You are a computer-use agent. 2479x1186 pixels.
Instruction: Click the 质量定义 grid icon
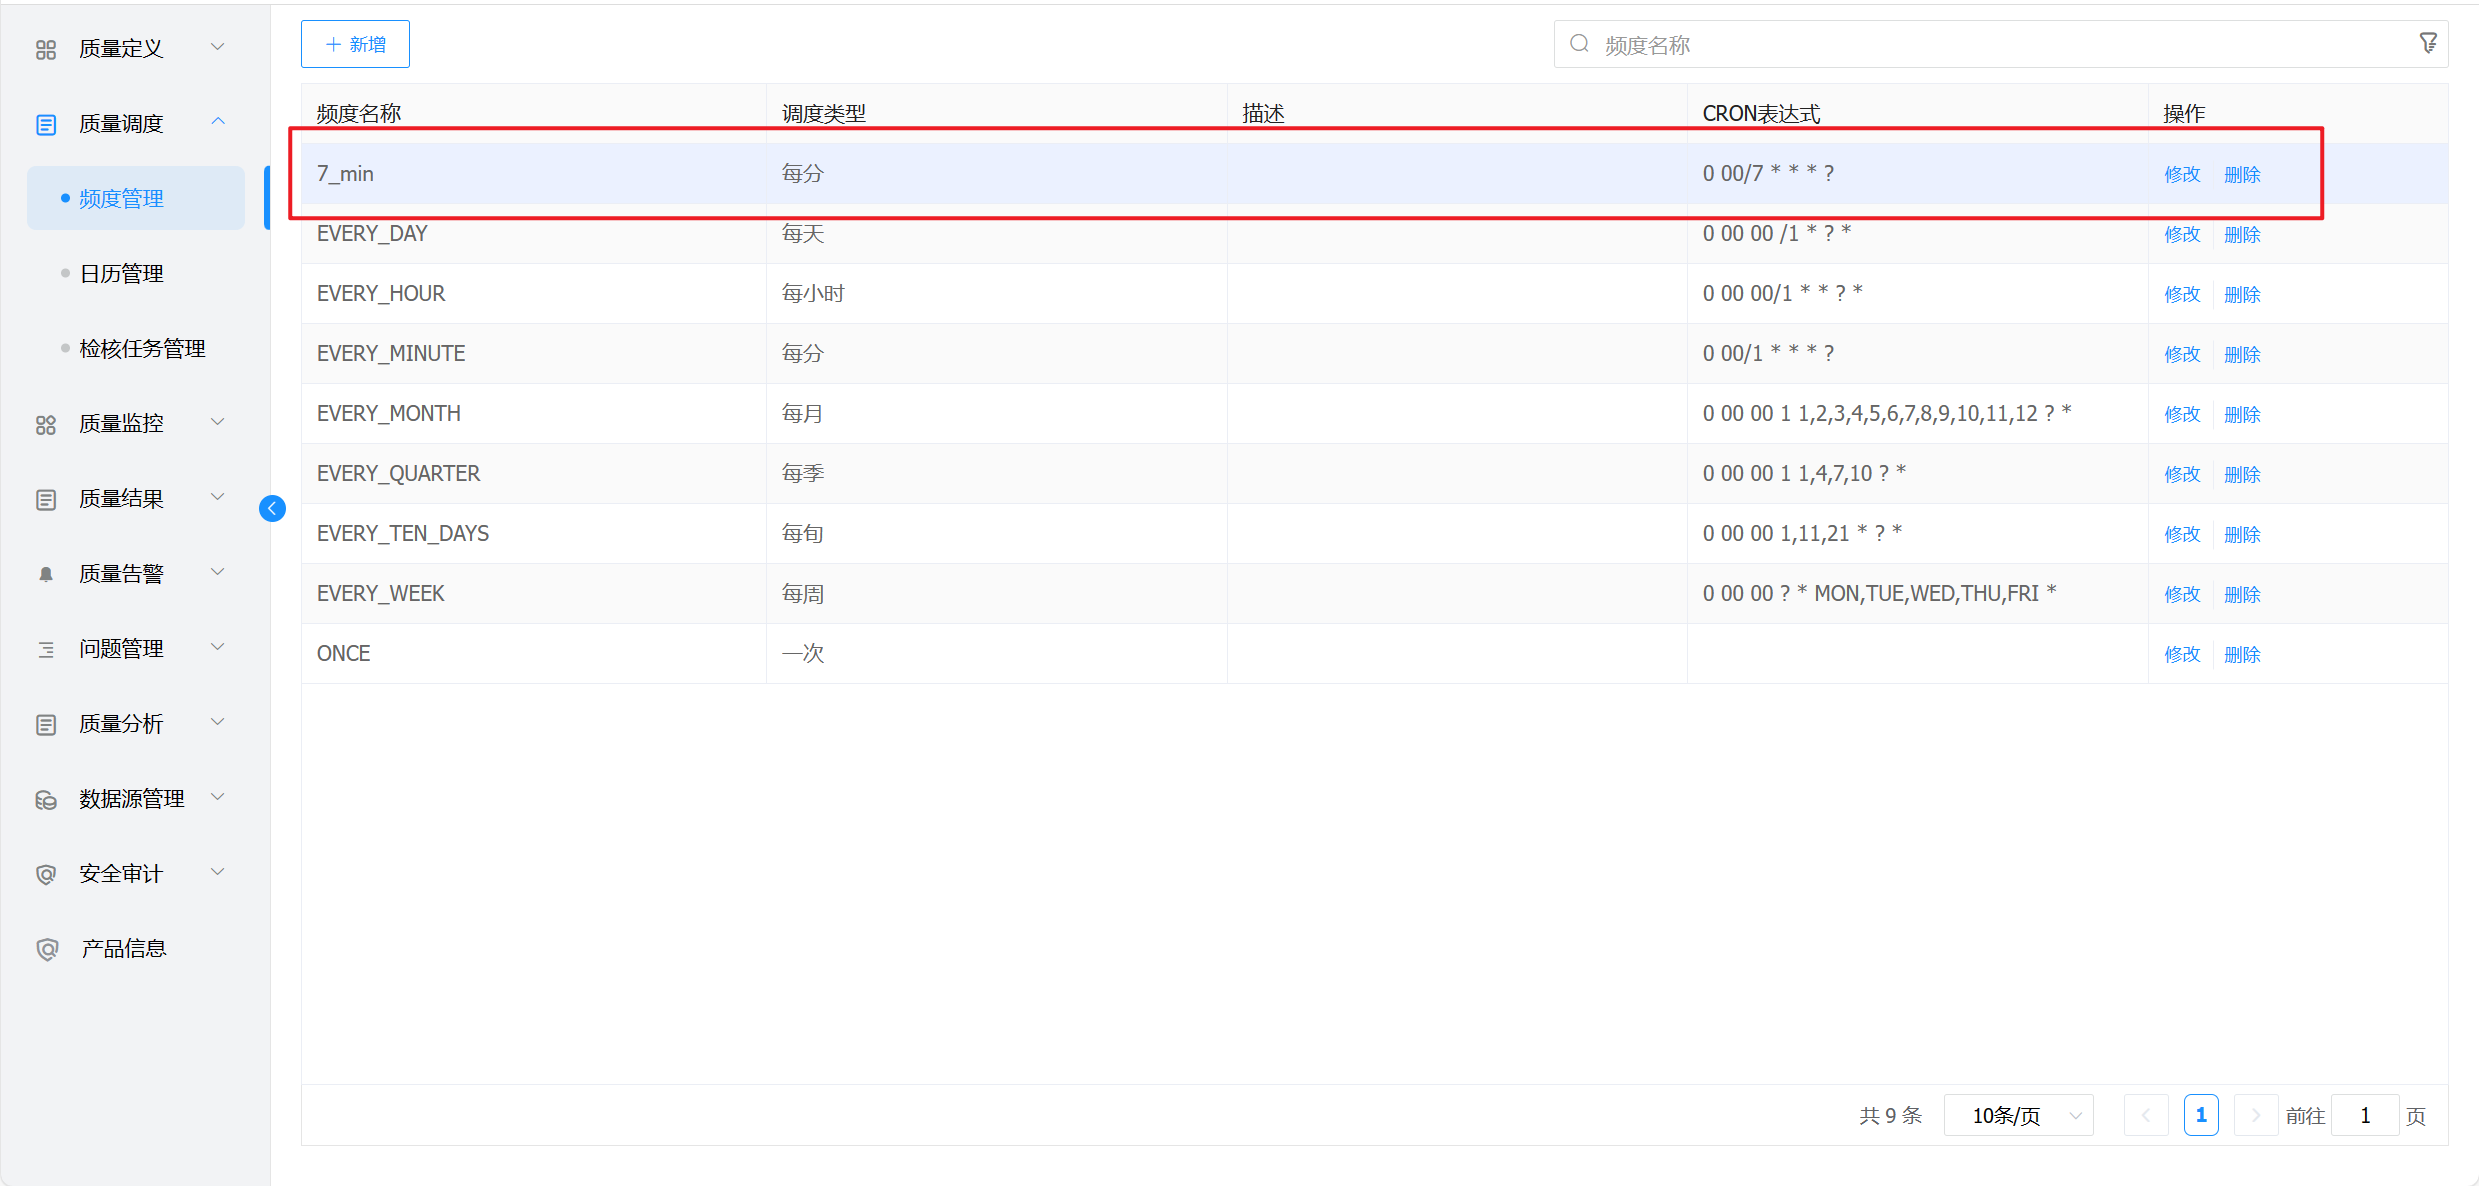46,49
